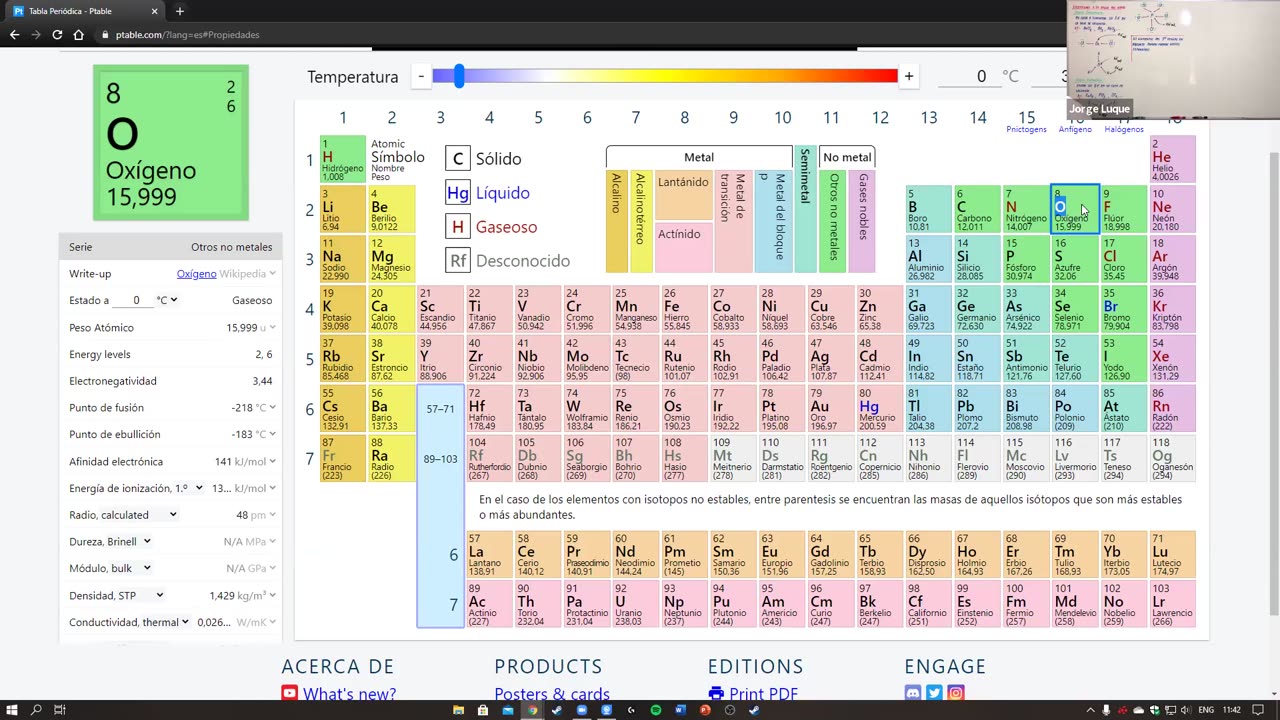This screenshot has width=1280, height=720.
Task: Open Microsoft Store from the taskbar
Action: click(x=483, y=710)
